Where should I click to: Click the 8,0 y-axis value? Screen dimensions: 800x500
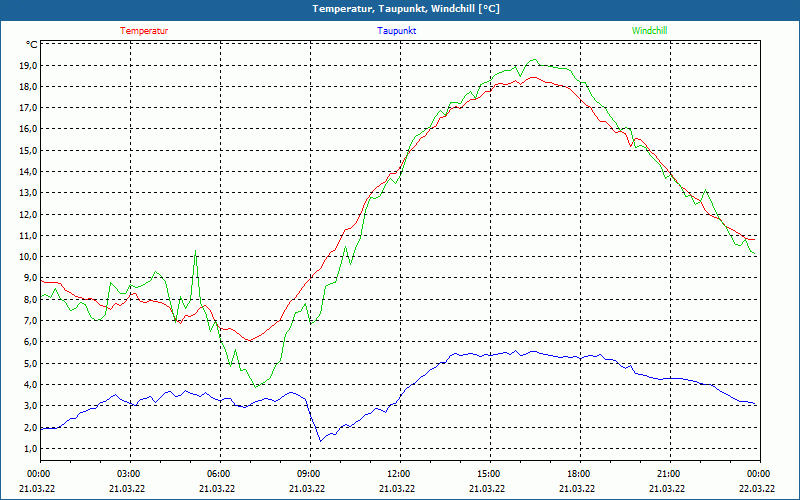30,299
